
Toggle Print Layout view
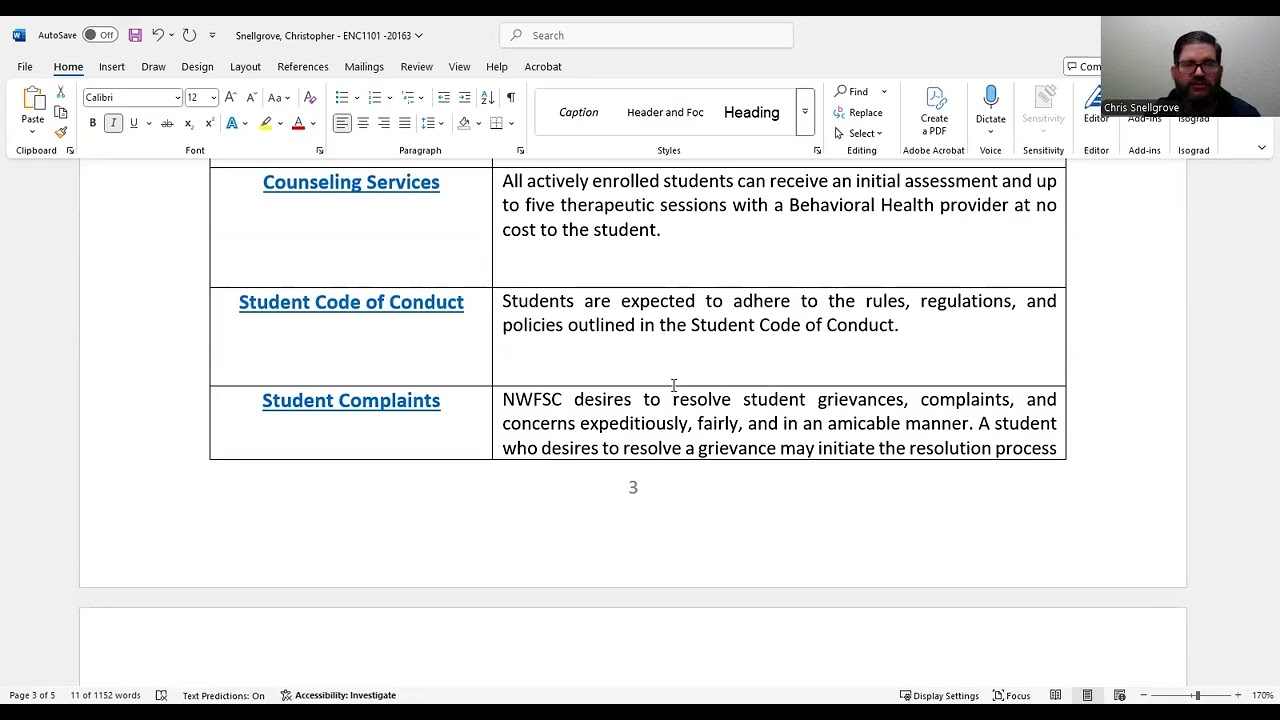[1087, 695]
